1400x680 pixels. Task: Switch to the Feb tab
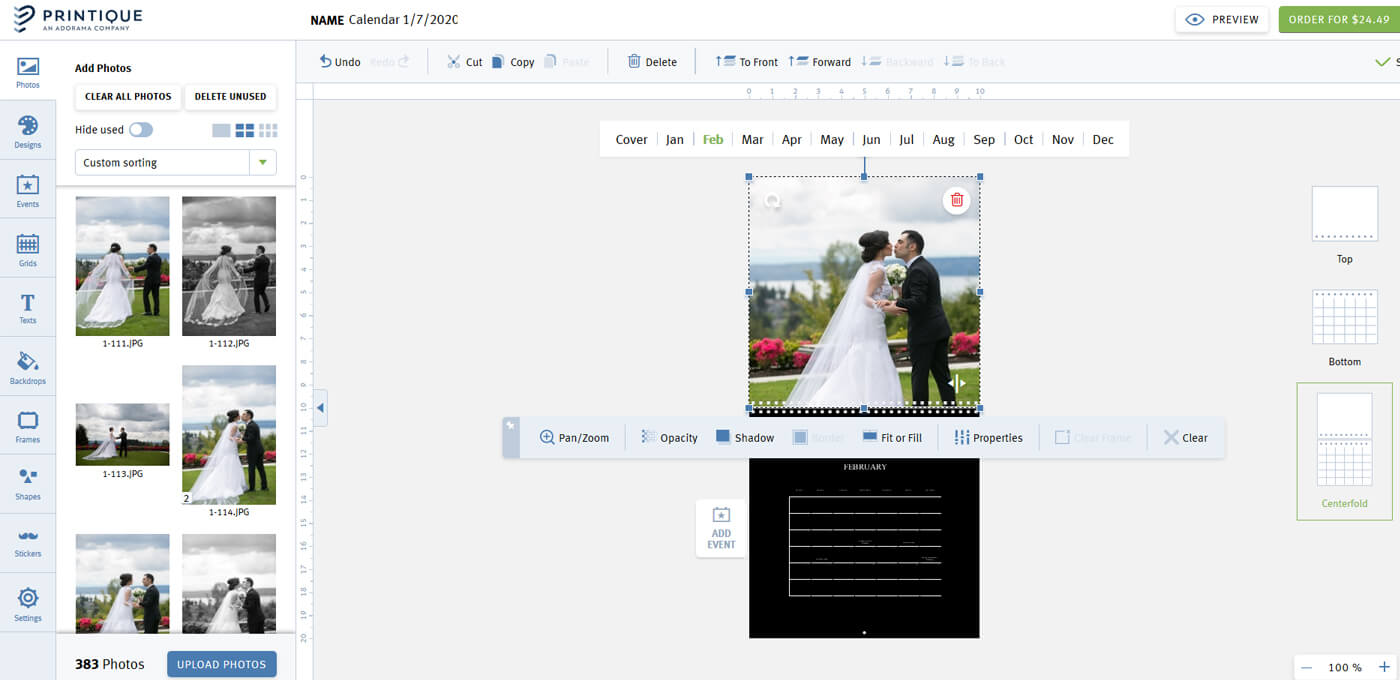point(712,139)
